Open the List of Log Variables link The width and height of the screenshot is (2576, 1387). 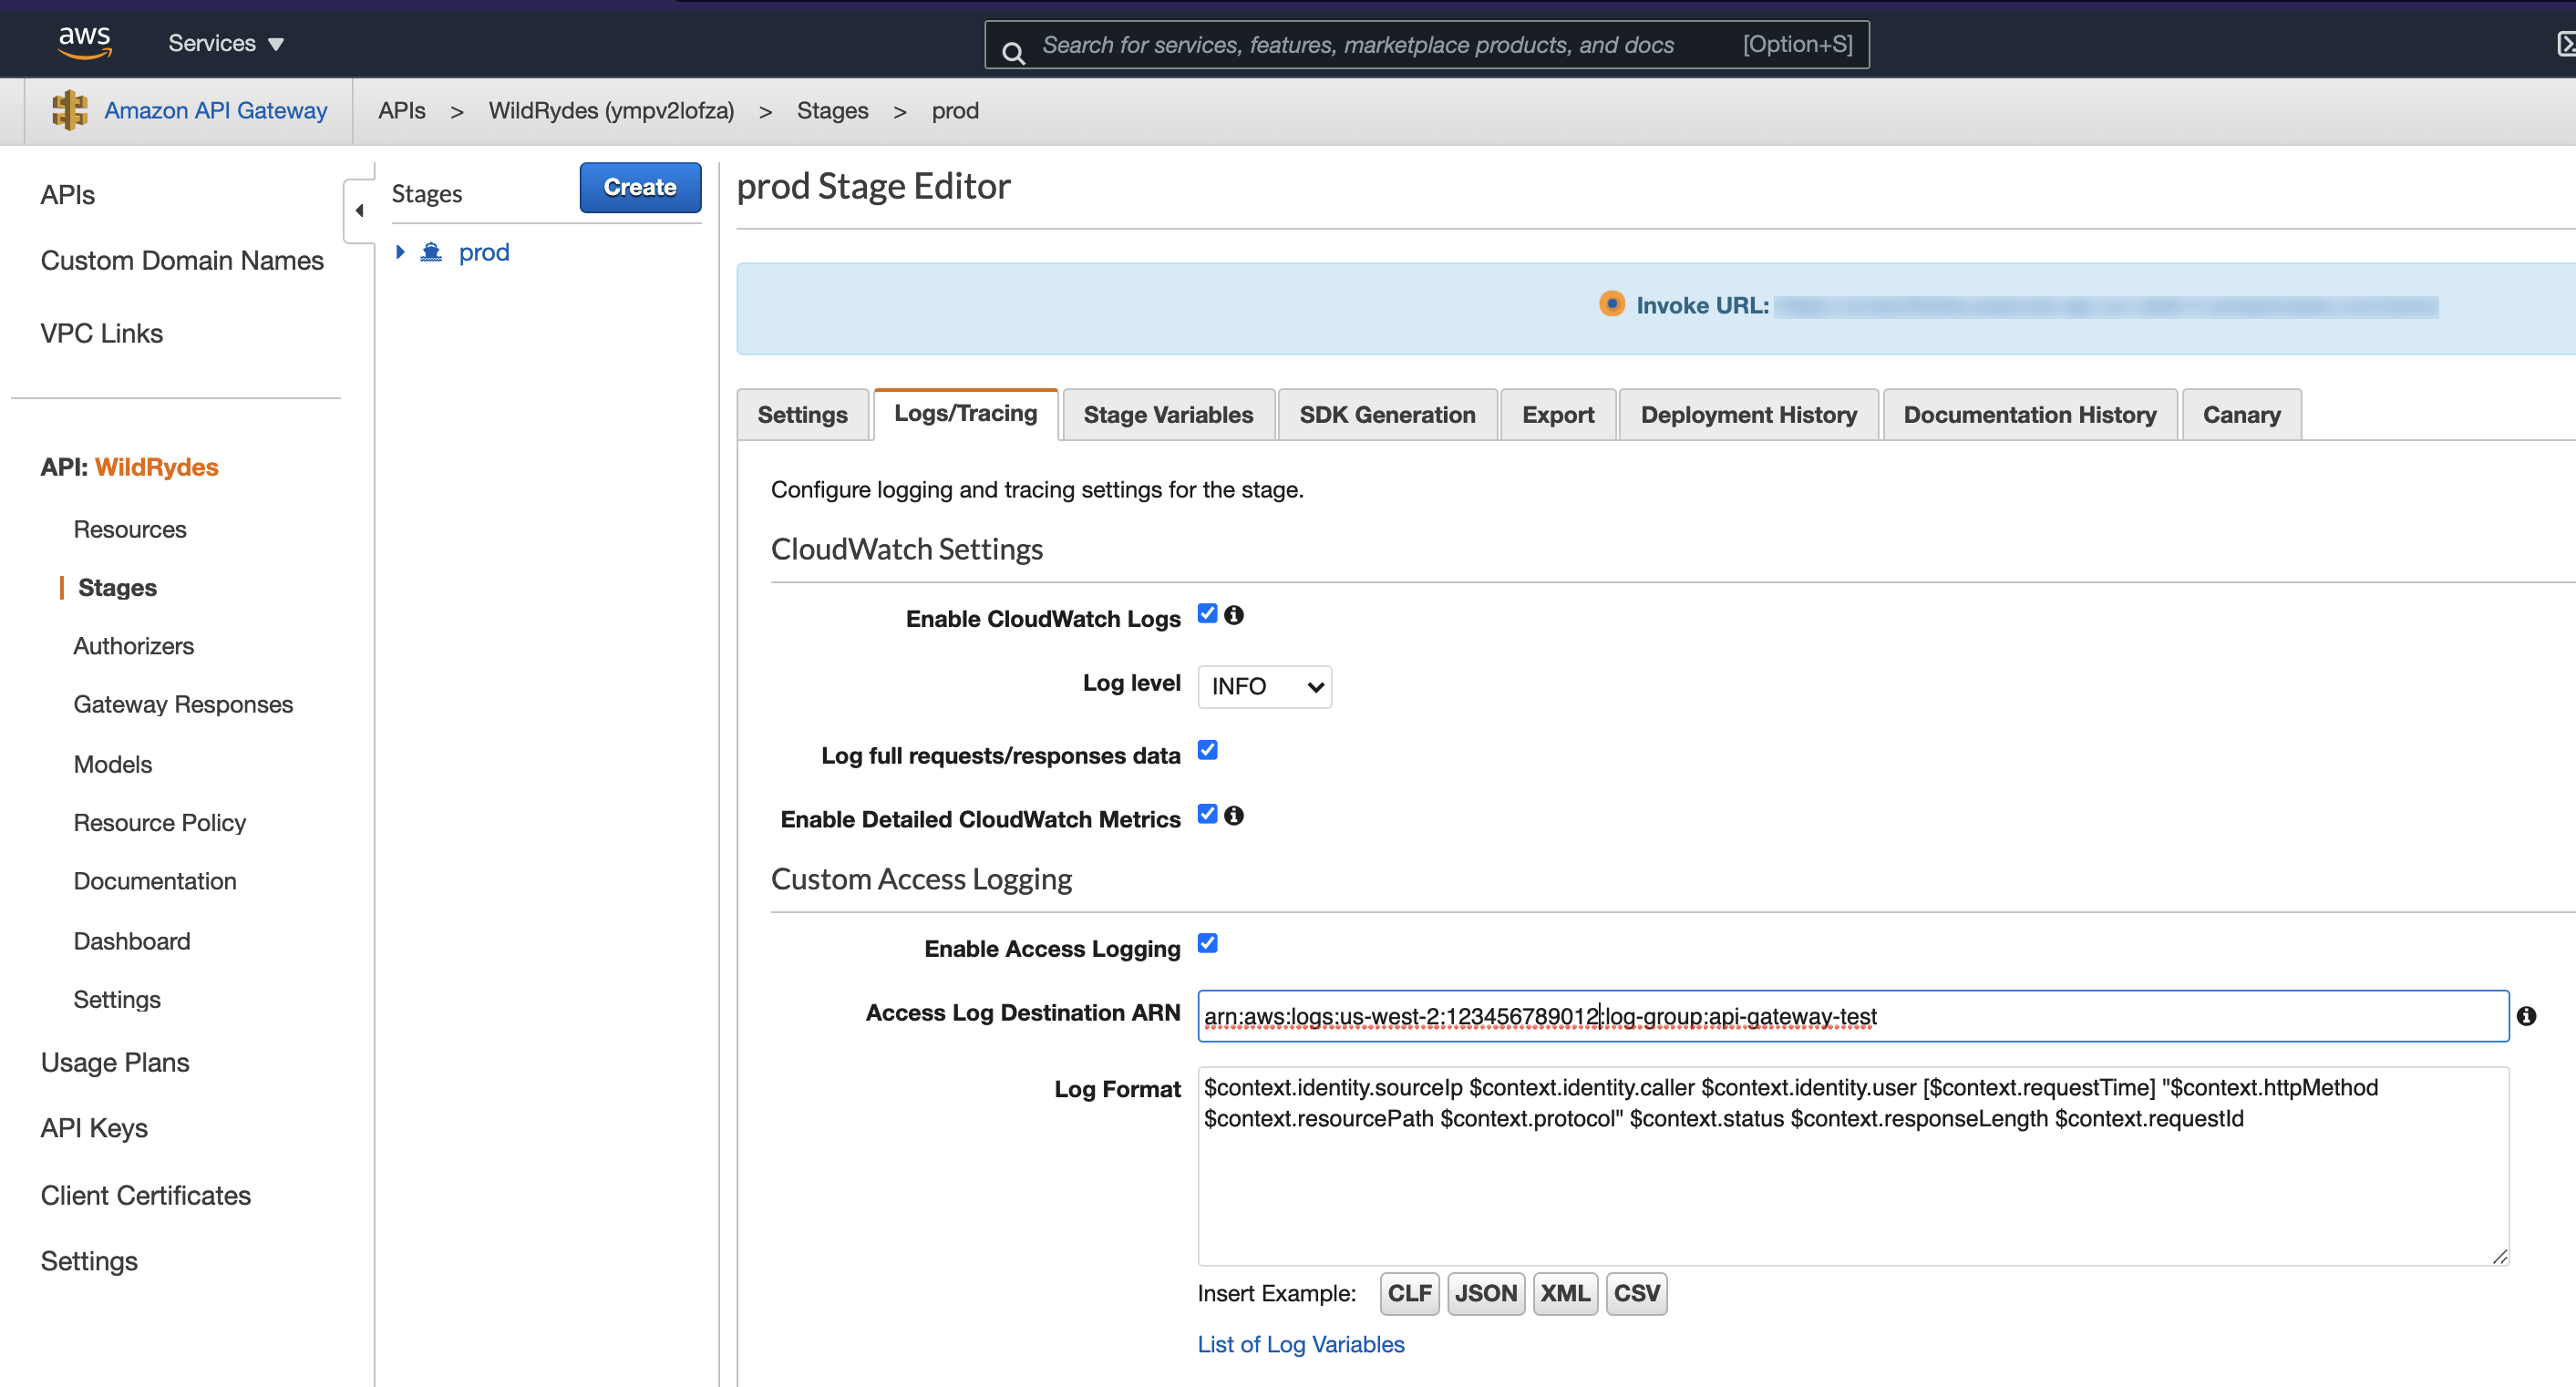tap(1300, 1344)
